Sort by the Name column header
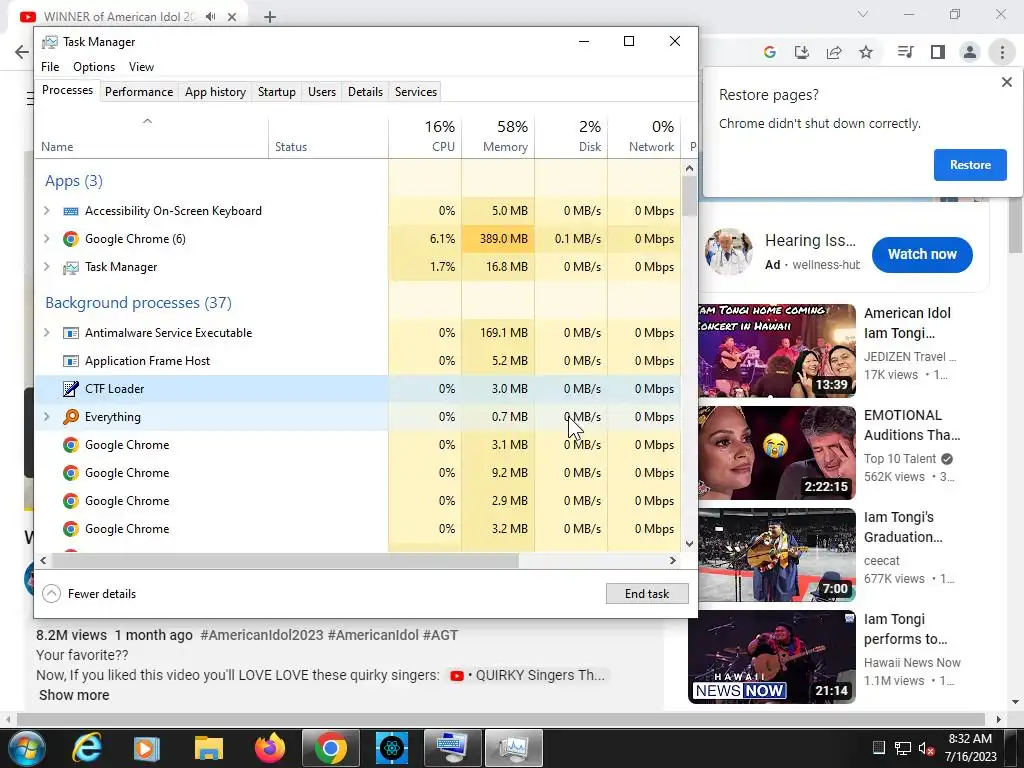The width and height of the screenshot is (1024, 768). [151, 136]
